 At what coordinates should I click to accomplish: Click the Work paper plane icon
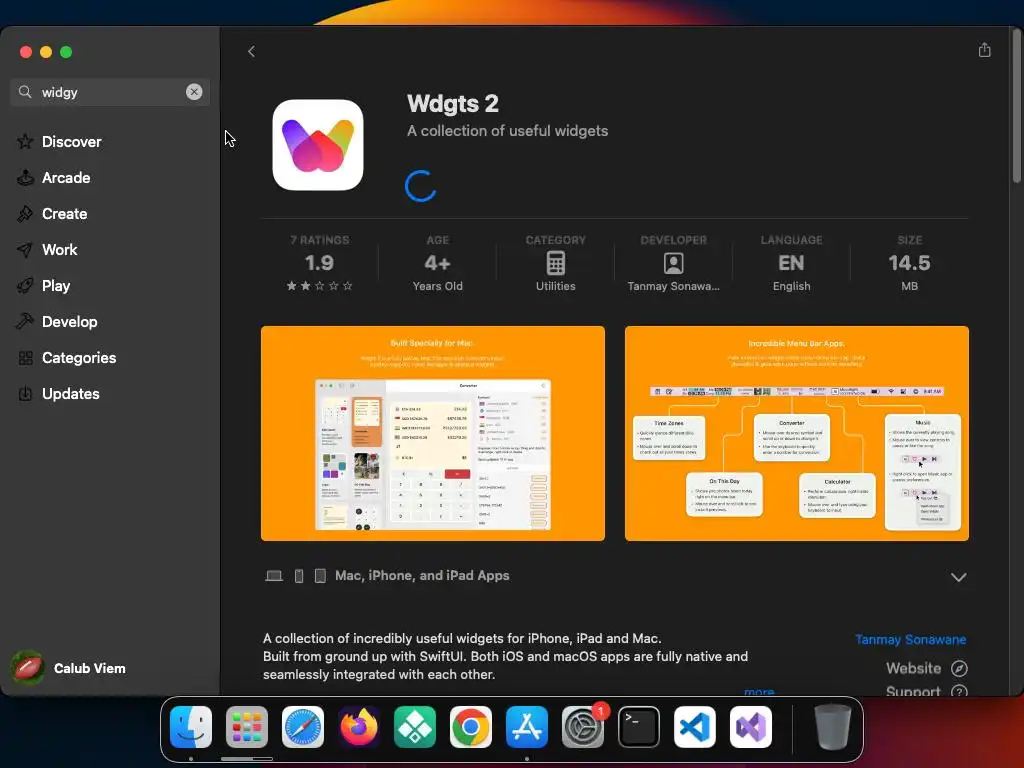pos(25,249)
